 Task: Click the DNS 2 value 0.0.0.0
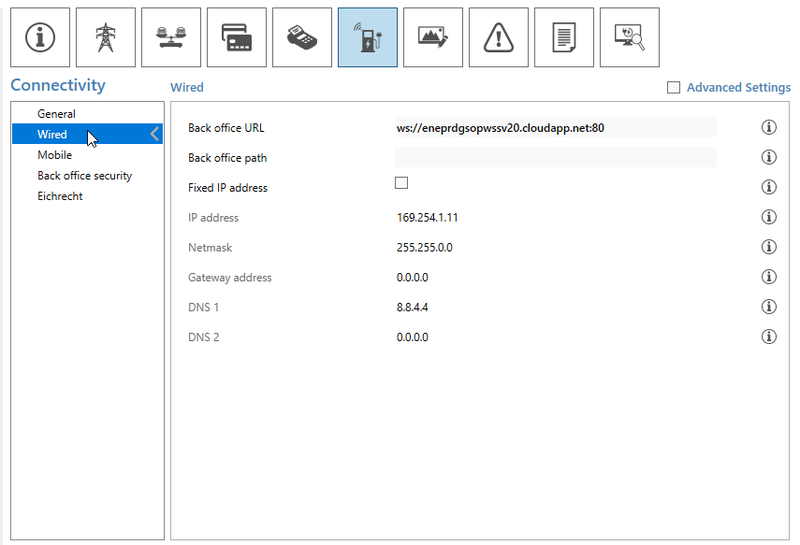click(412, 337)
